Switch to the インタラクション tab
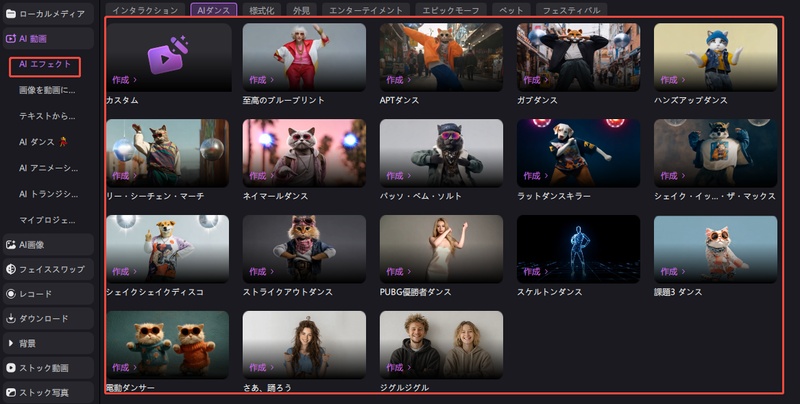Viewport: 800px width, 404px height. [145, 9]
